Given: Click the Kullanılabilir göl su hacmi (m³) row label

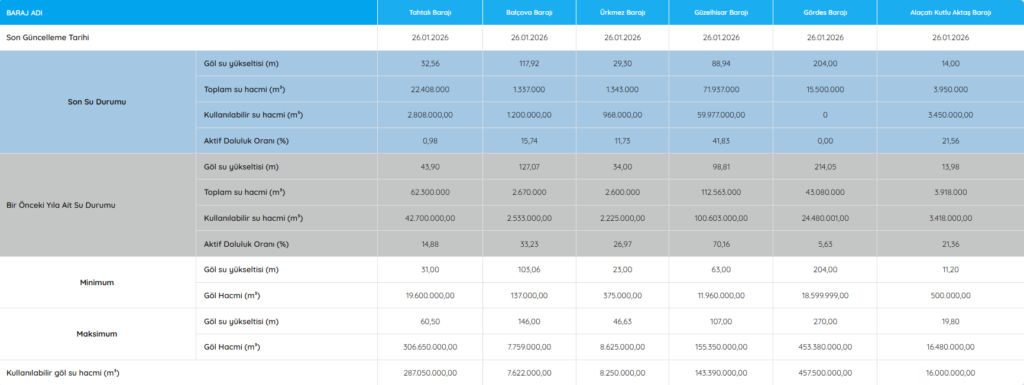Looking at the screenshot, I should click(62, 373).
